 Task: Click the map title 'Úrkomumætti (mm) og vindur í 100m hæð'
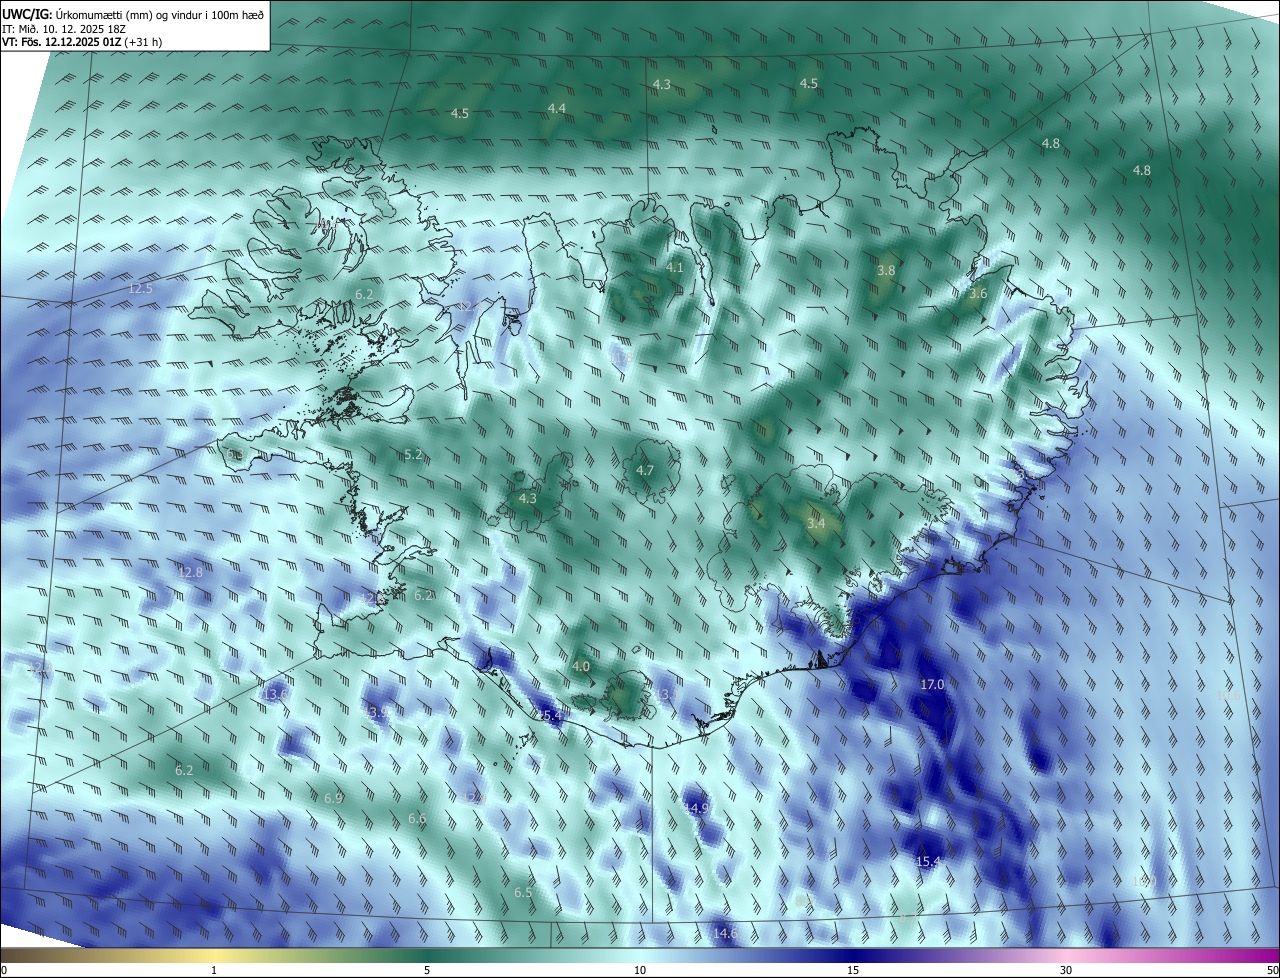pos(160,13)
